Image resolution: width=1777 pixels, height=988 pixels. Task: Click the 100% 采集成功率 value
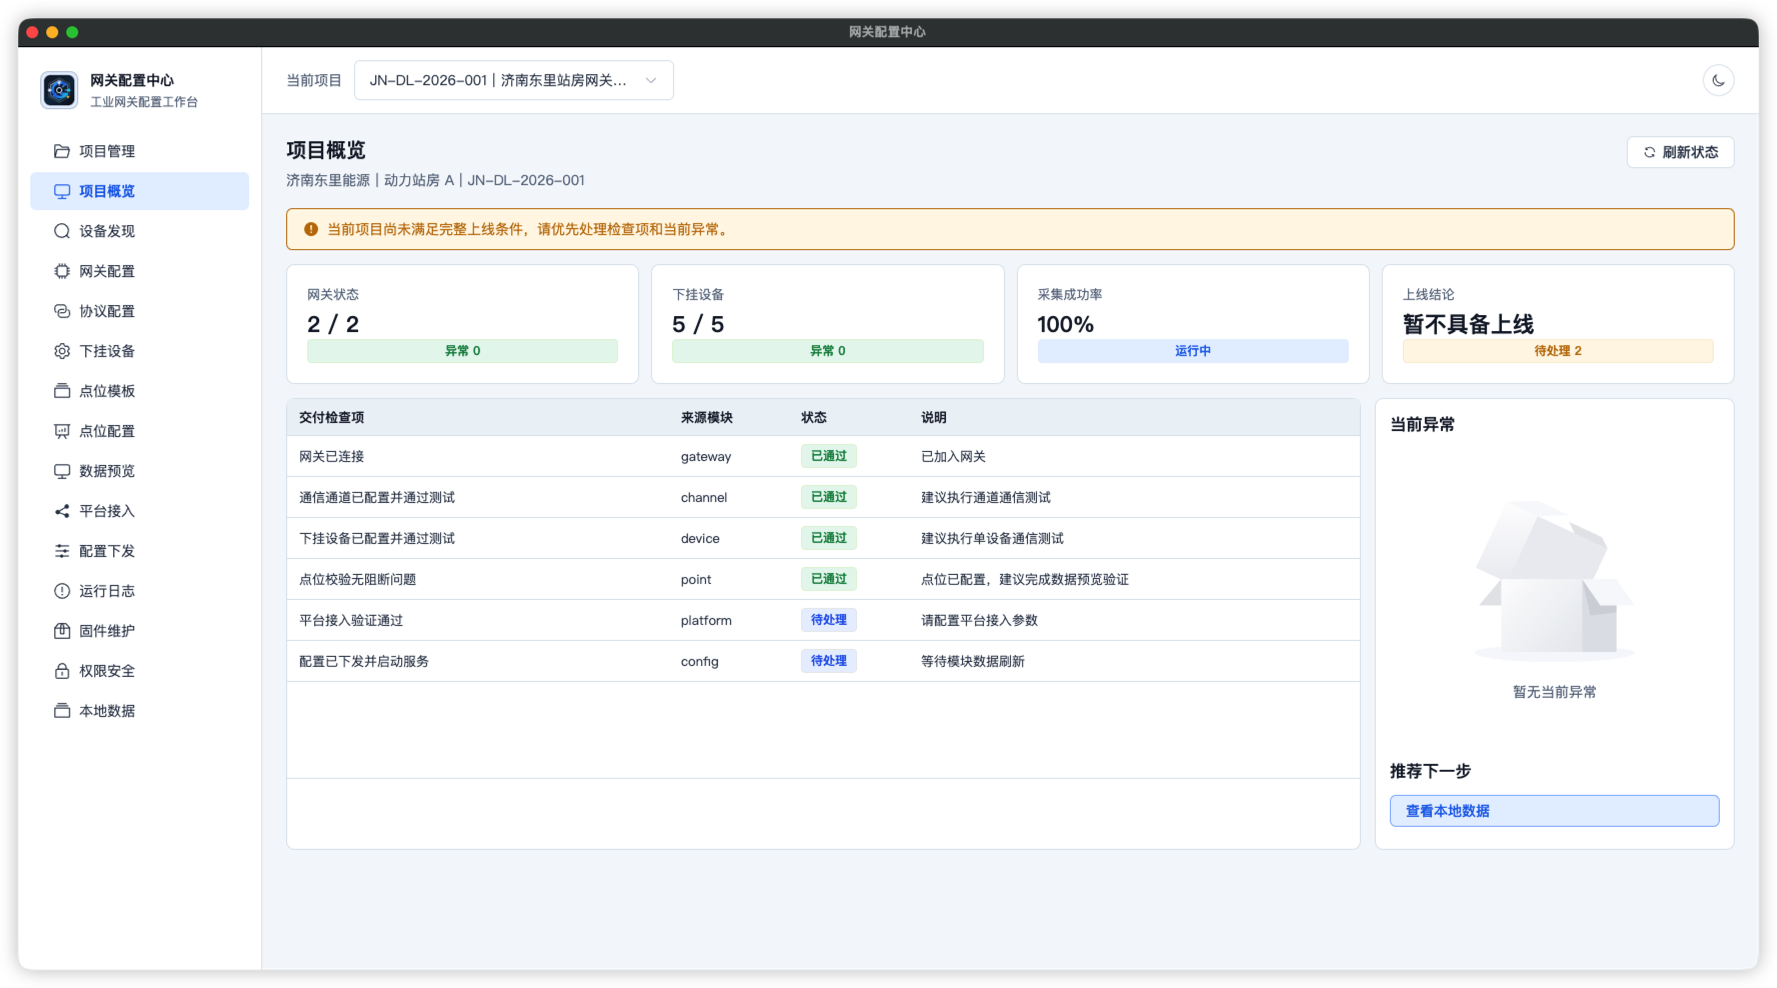[1065, 324]
